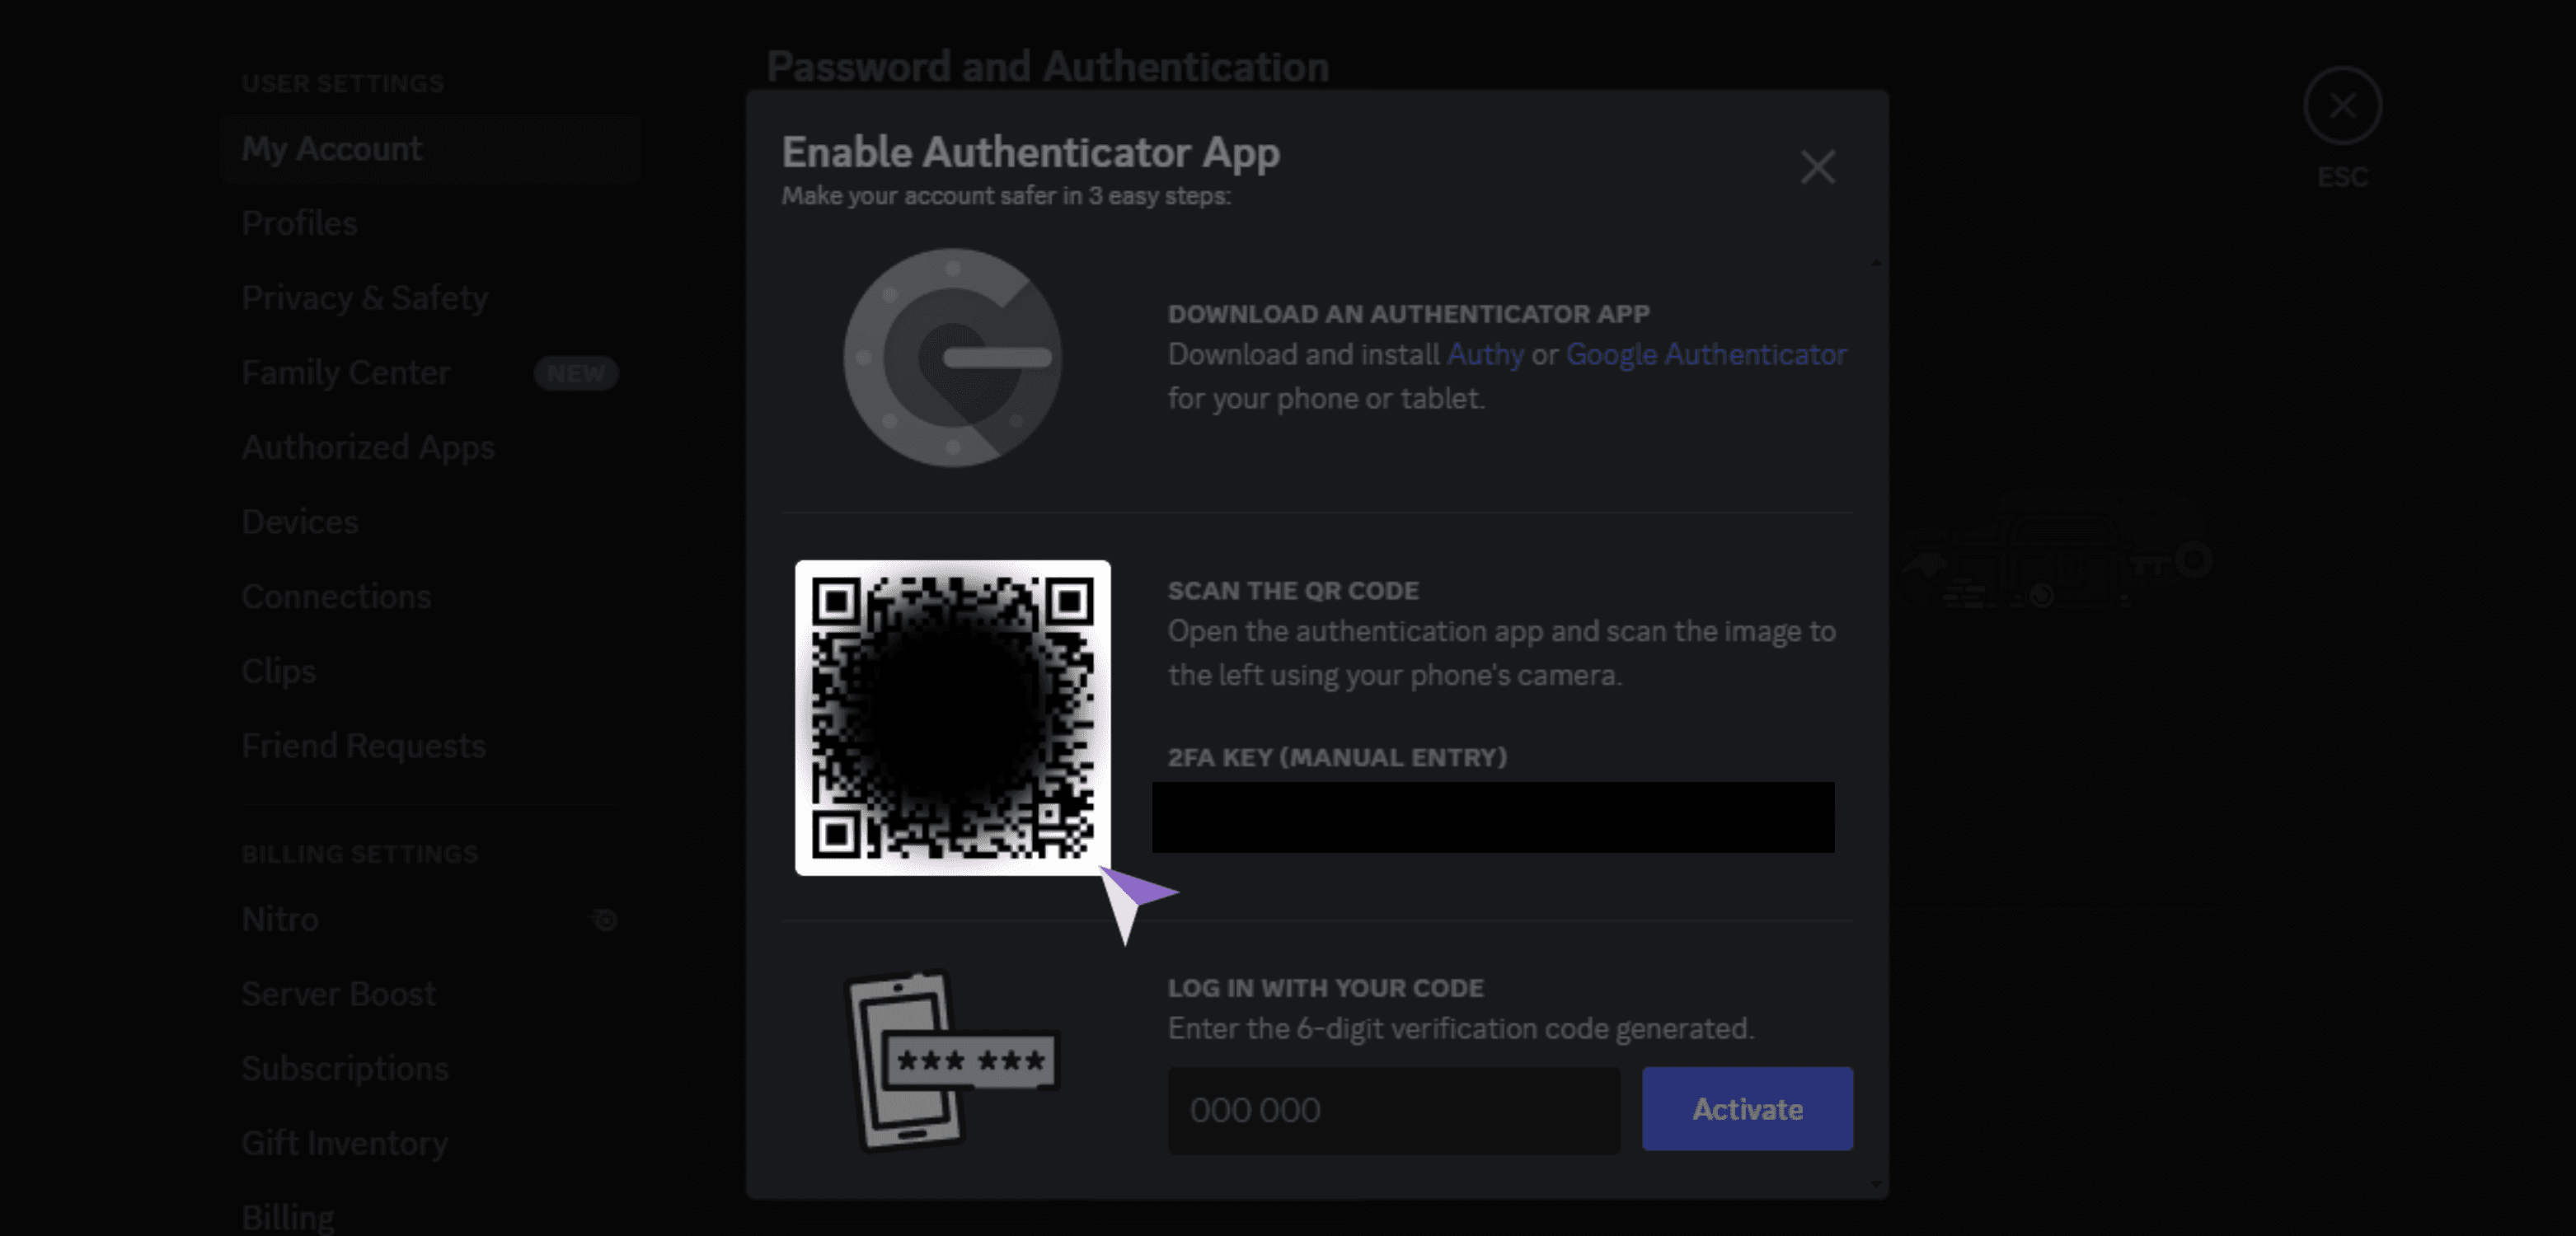Open Devices settings page
This screenshot has width=2576, height=1236.
pos(300,522)
